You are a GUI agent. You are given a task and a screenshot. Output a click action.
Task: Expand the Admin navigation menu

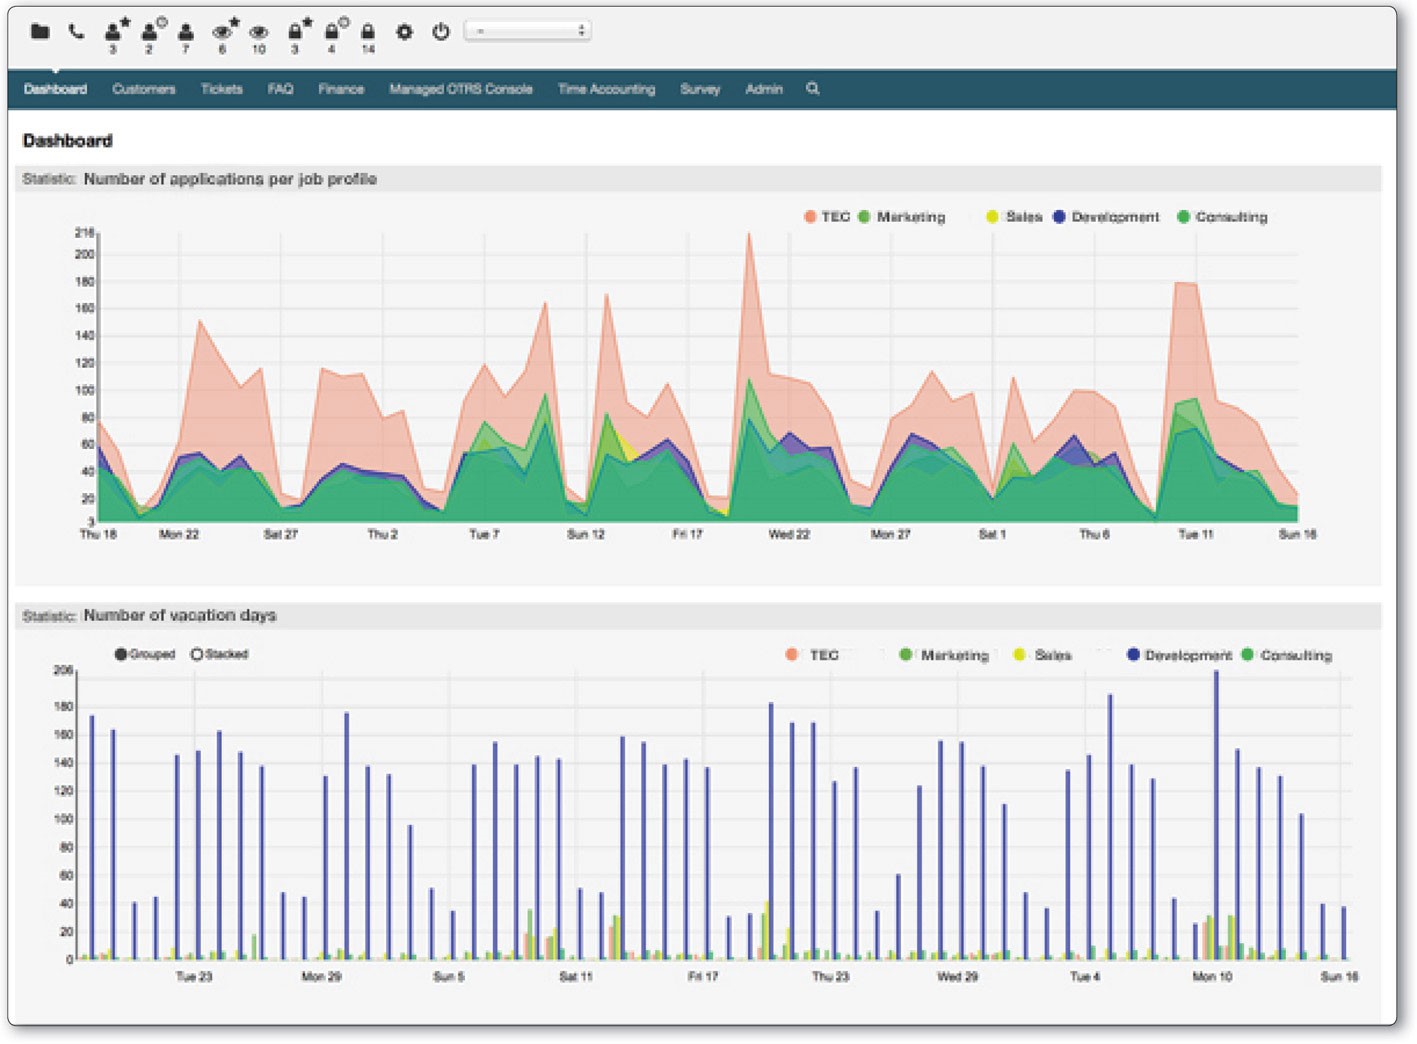763,89
